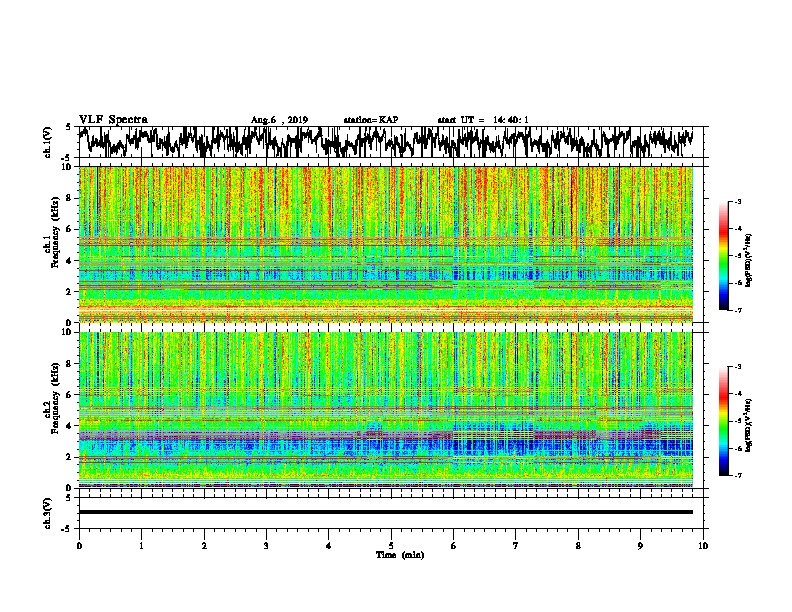
Task: Click the "-7" label on ch.1 color scale
Action: tap(738, 311)
